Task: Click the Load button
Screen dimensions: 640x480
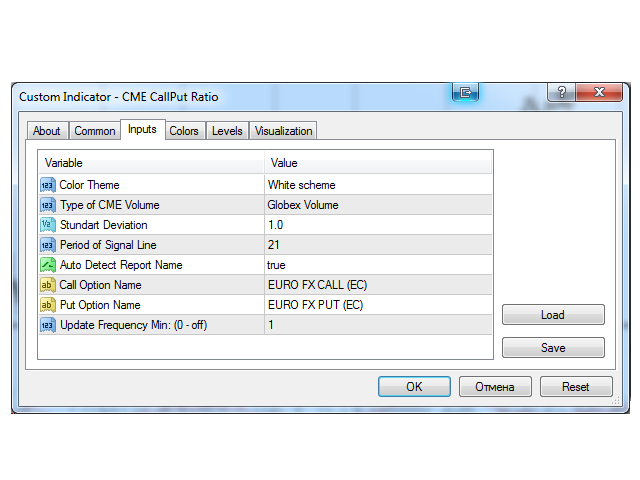Action: point(553,315)
